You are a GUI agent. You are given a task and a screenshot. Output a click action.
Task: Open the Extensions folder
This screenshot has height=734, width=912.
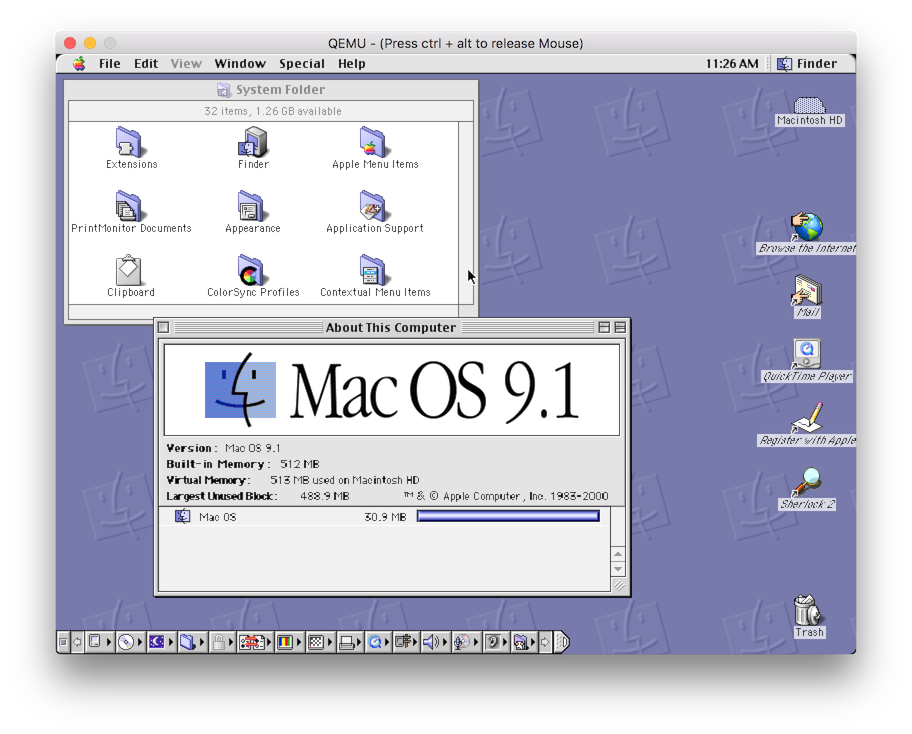[130, 143]
